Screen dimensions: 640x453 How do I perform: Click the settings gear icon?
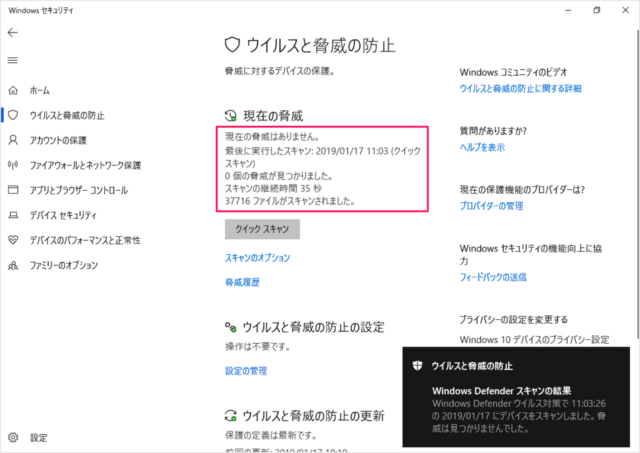pos(13,437)
